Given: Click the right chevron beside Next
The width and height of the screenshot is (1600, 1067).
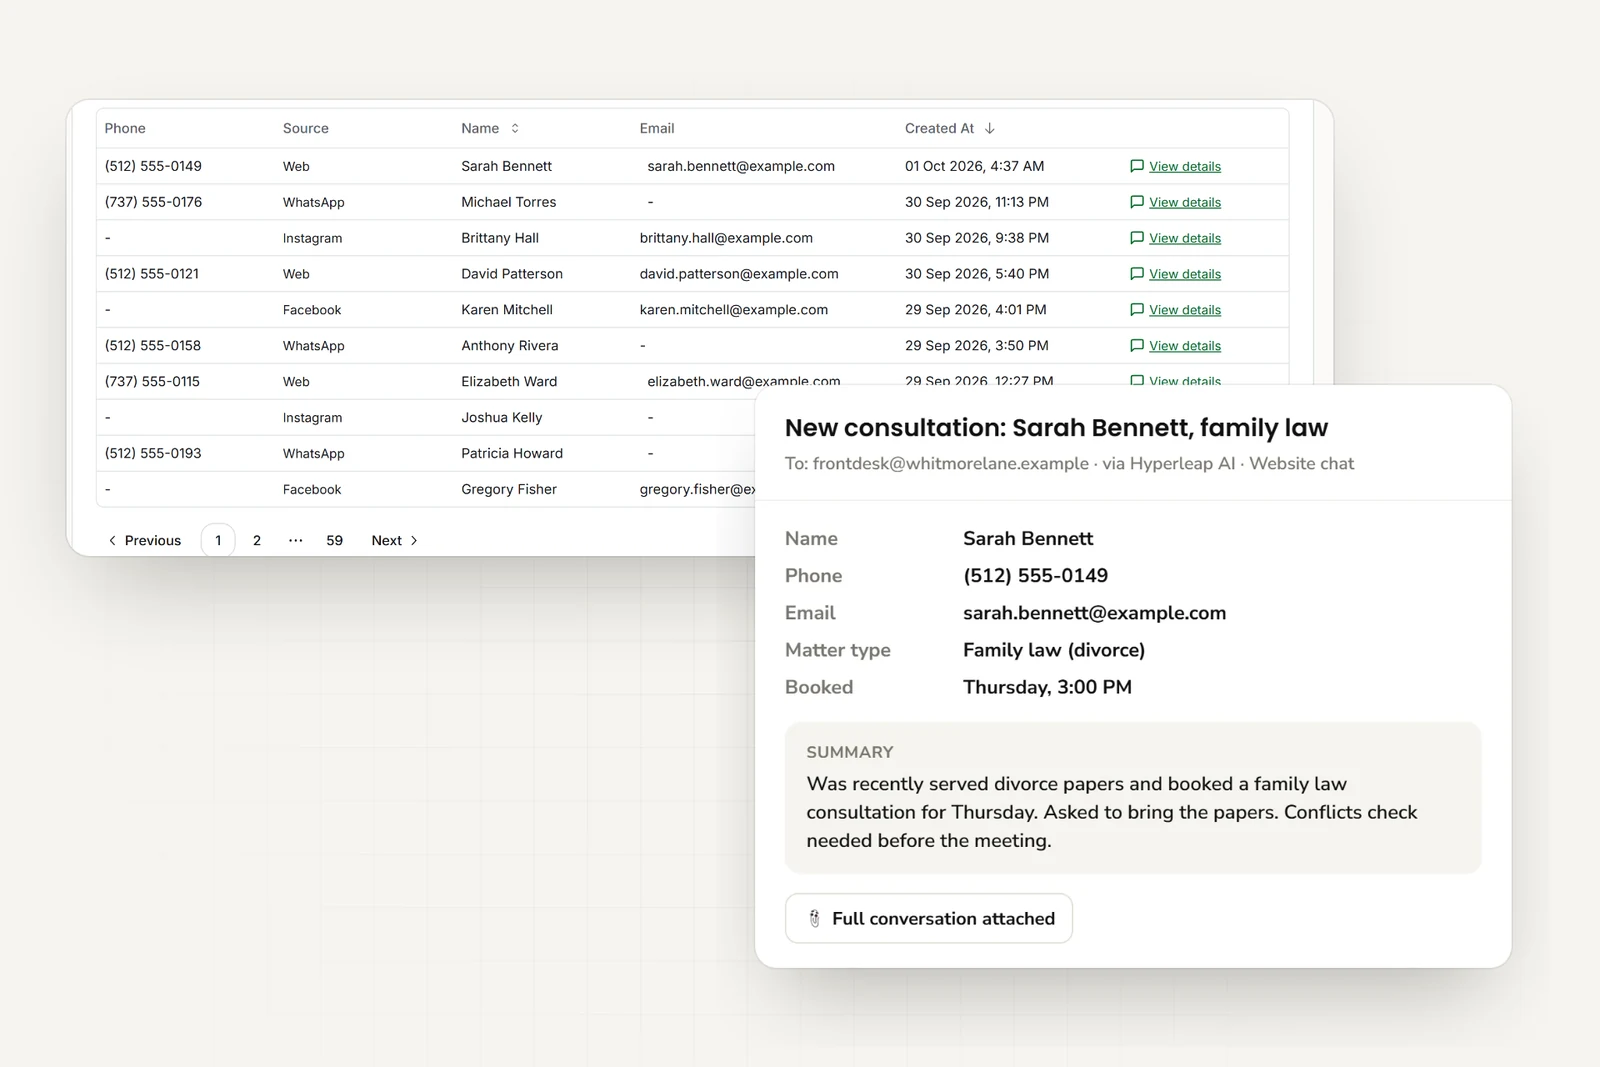Looking at the screenshot, I should coord(414,540).
